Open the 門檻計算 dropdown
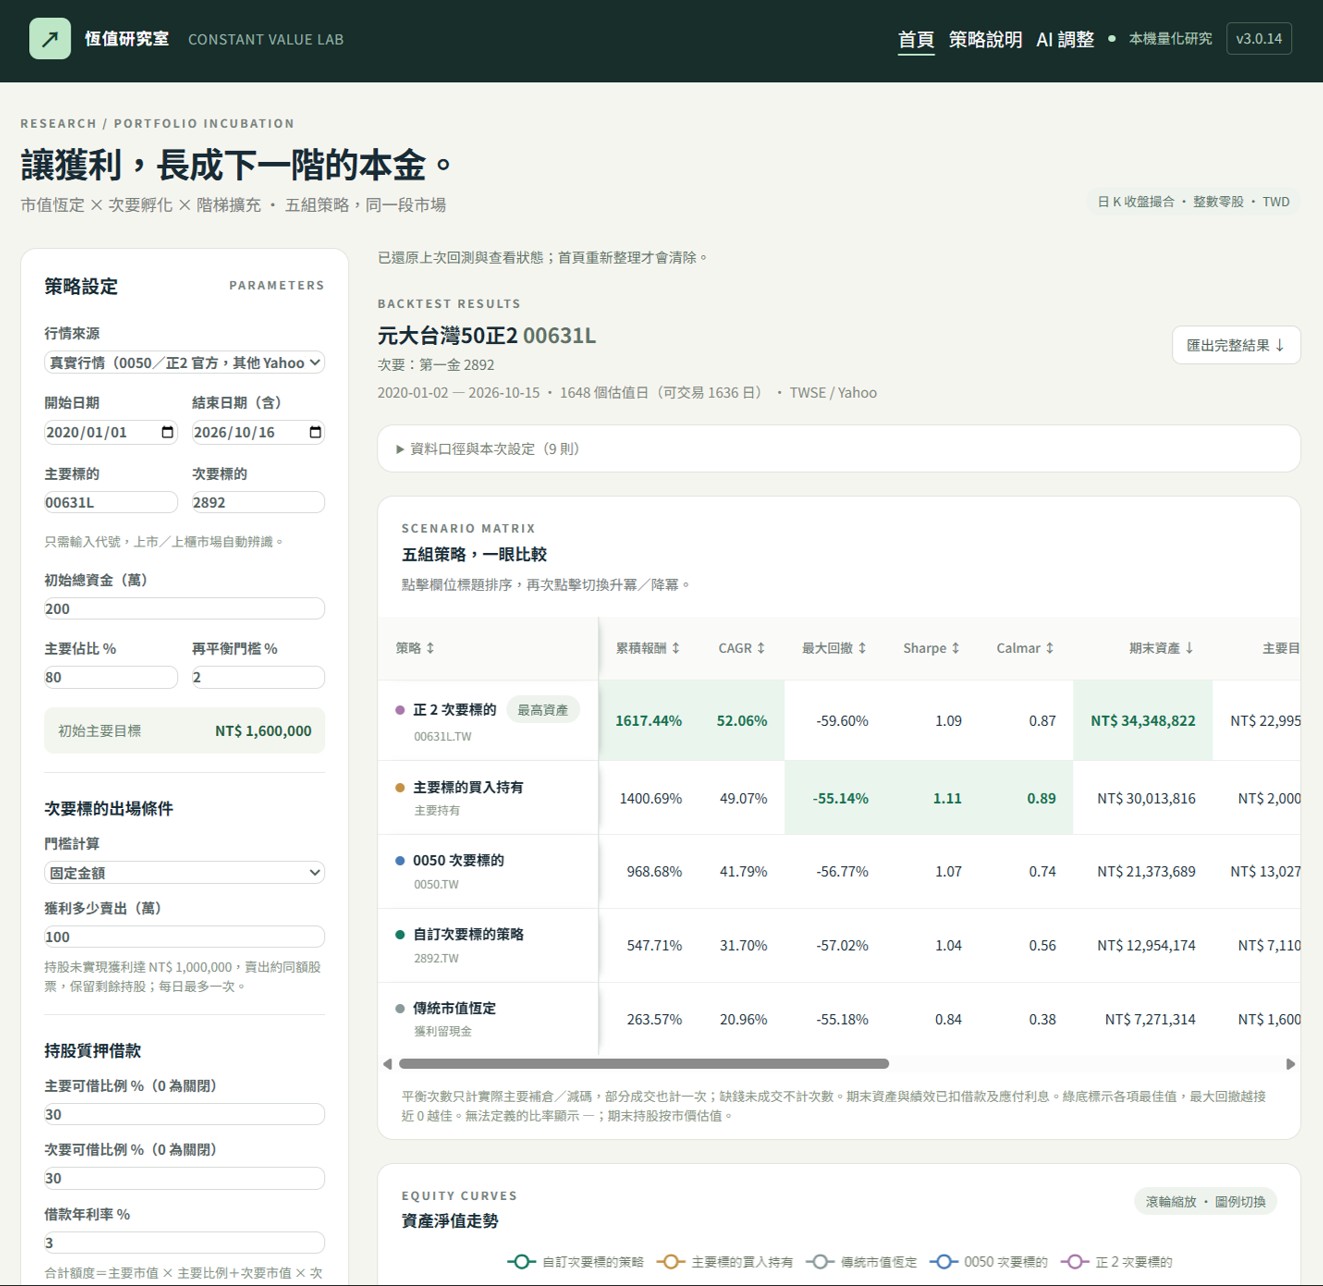The image size is (1323, 1286). (185, 873)
